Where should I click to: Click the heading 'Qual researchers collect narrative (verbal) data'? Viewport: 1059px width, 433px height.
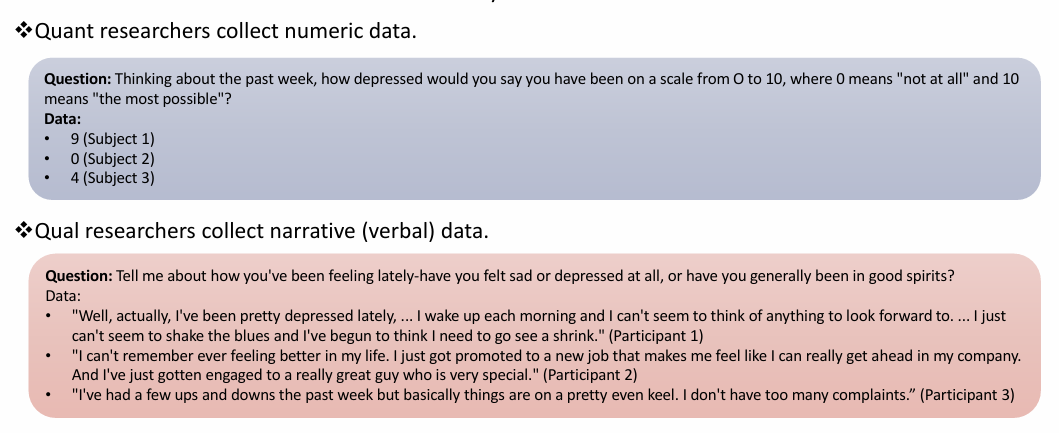click(x=262, y=233)
